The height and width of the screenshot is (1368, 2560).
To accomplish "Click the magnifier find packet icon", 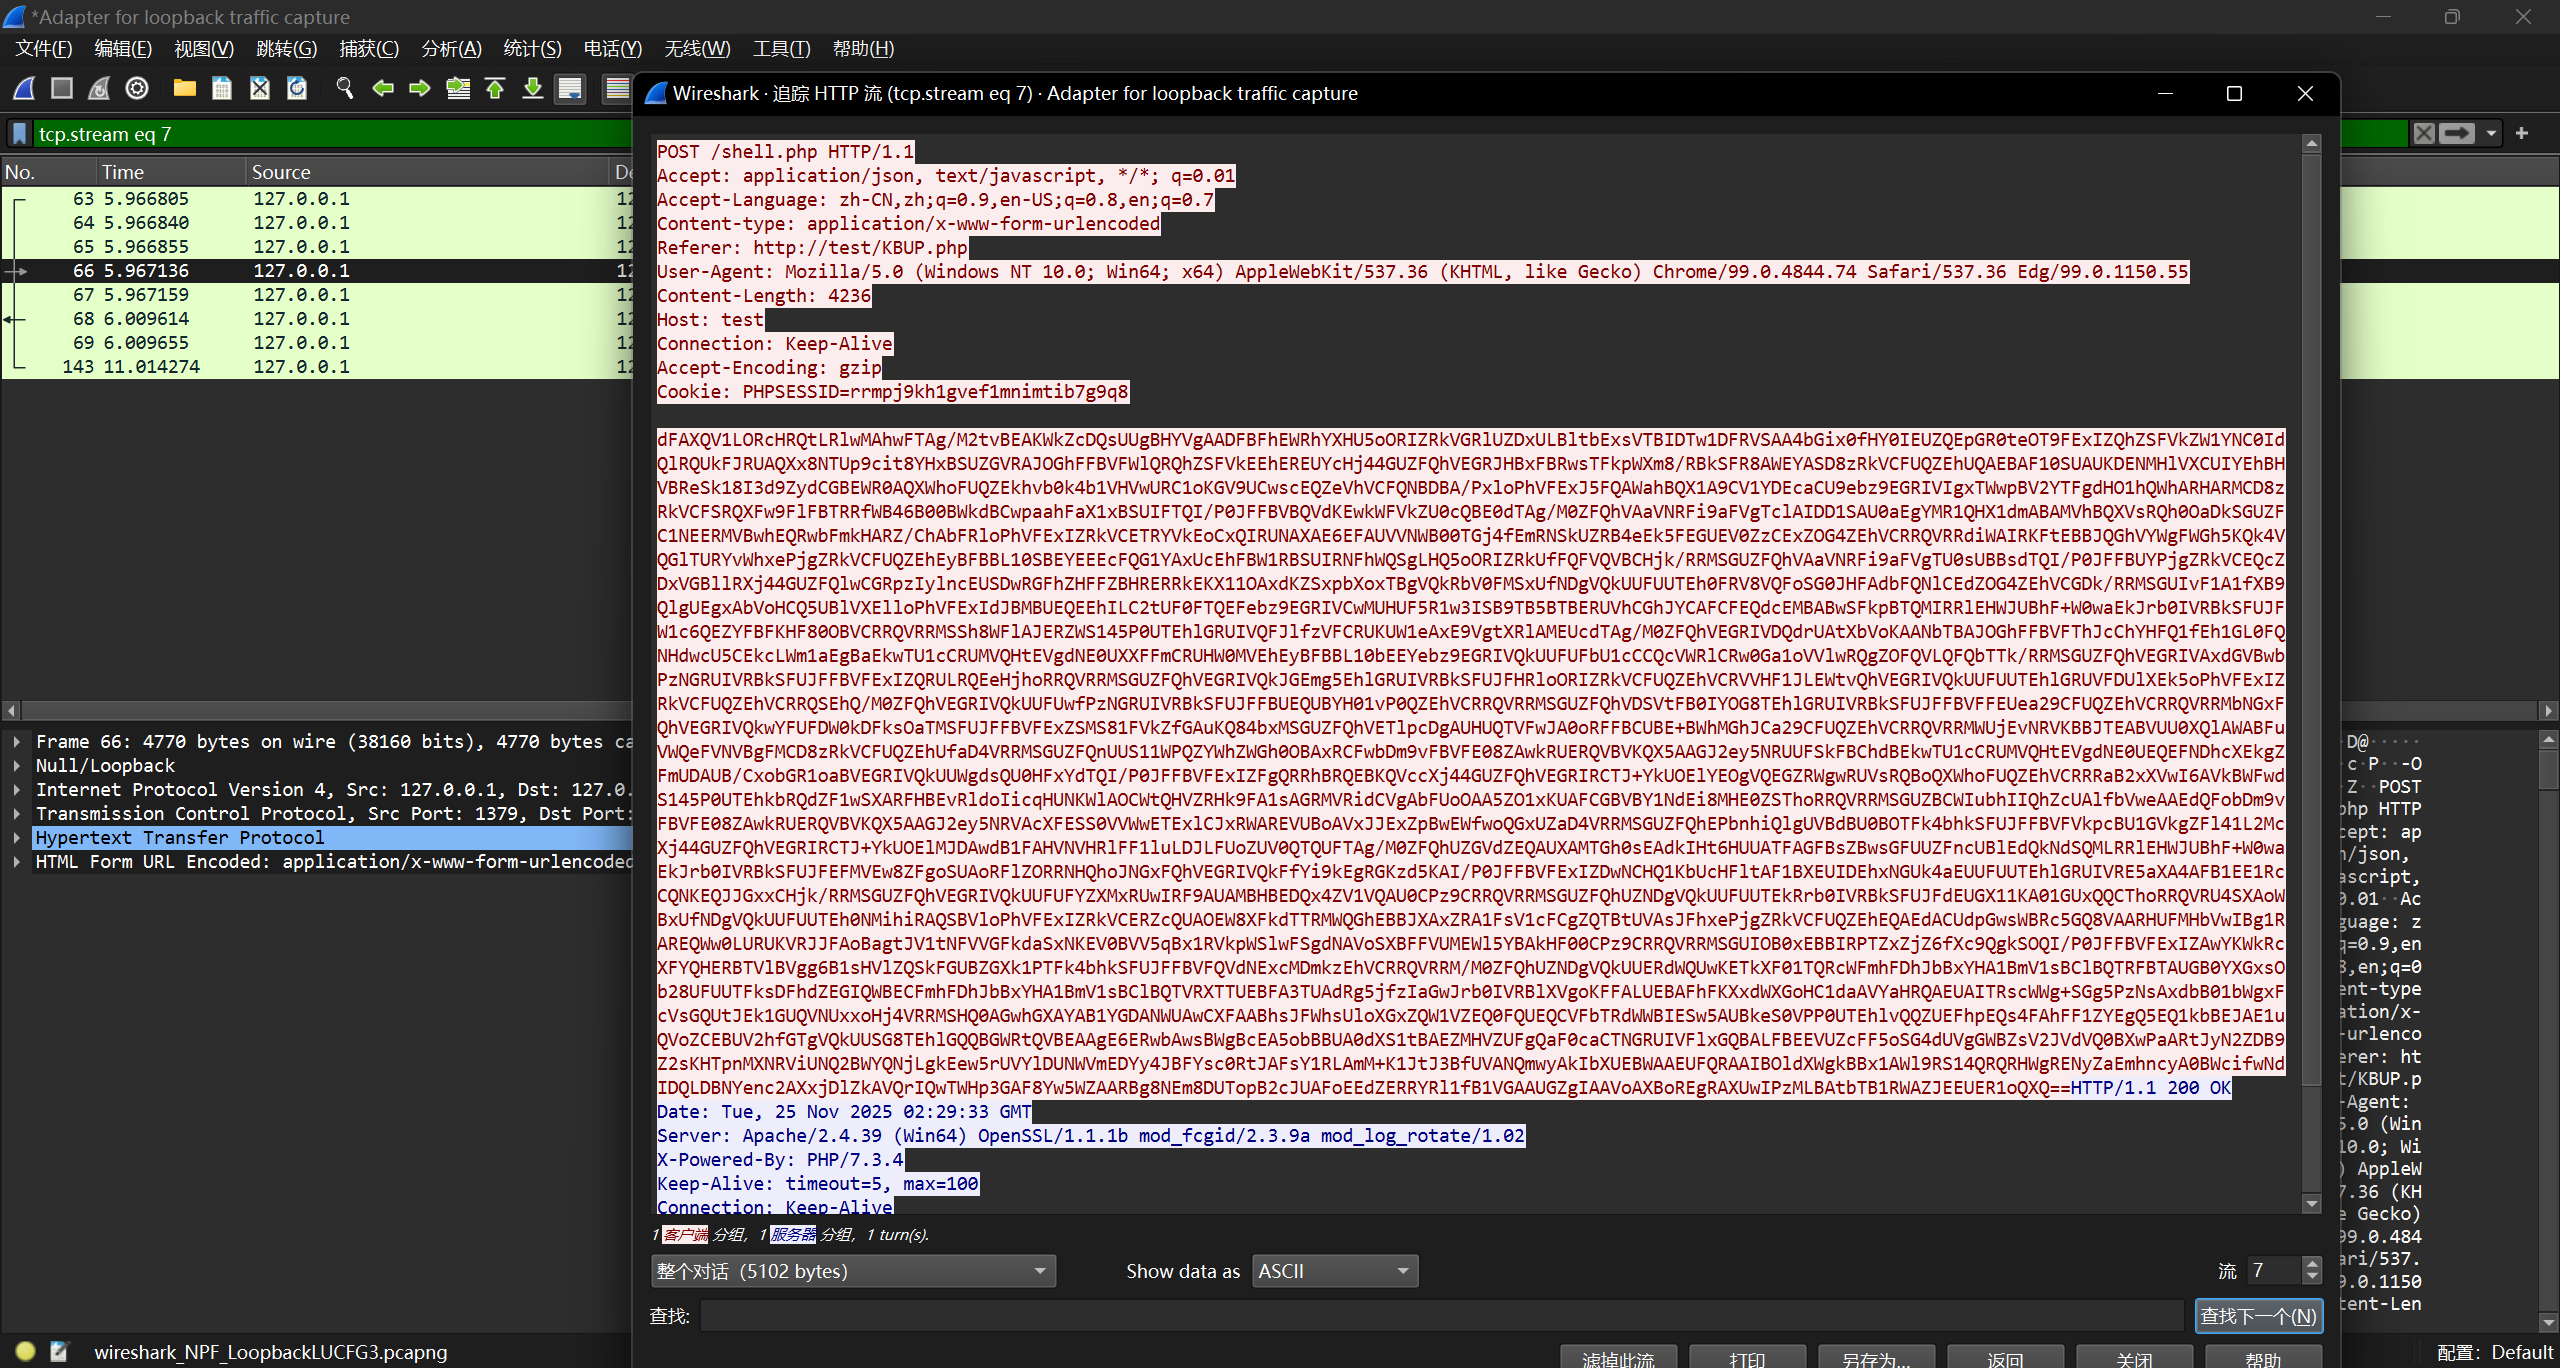I will click(345, 89).
